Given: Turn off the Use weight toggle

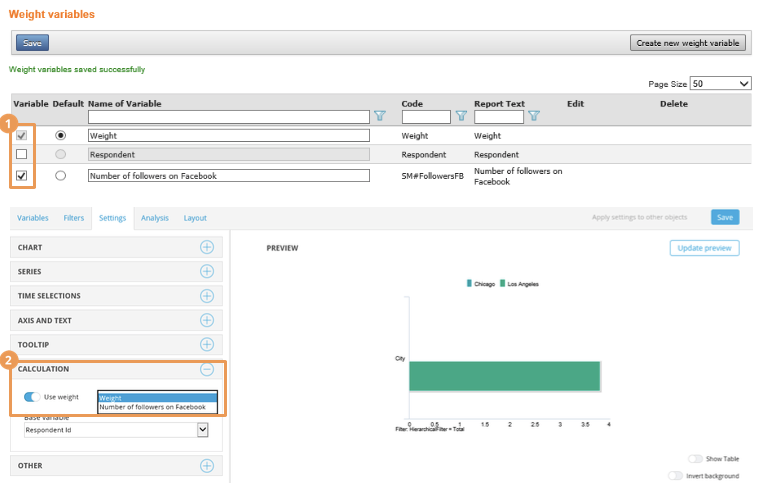Looking at the screenshot, I should click(32, 397).
